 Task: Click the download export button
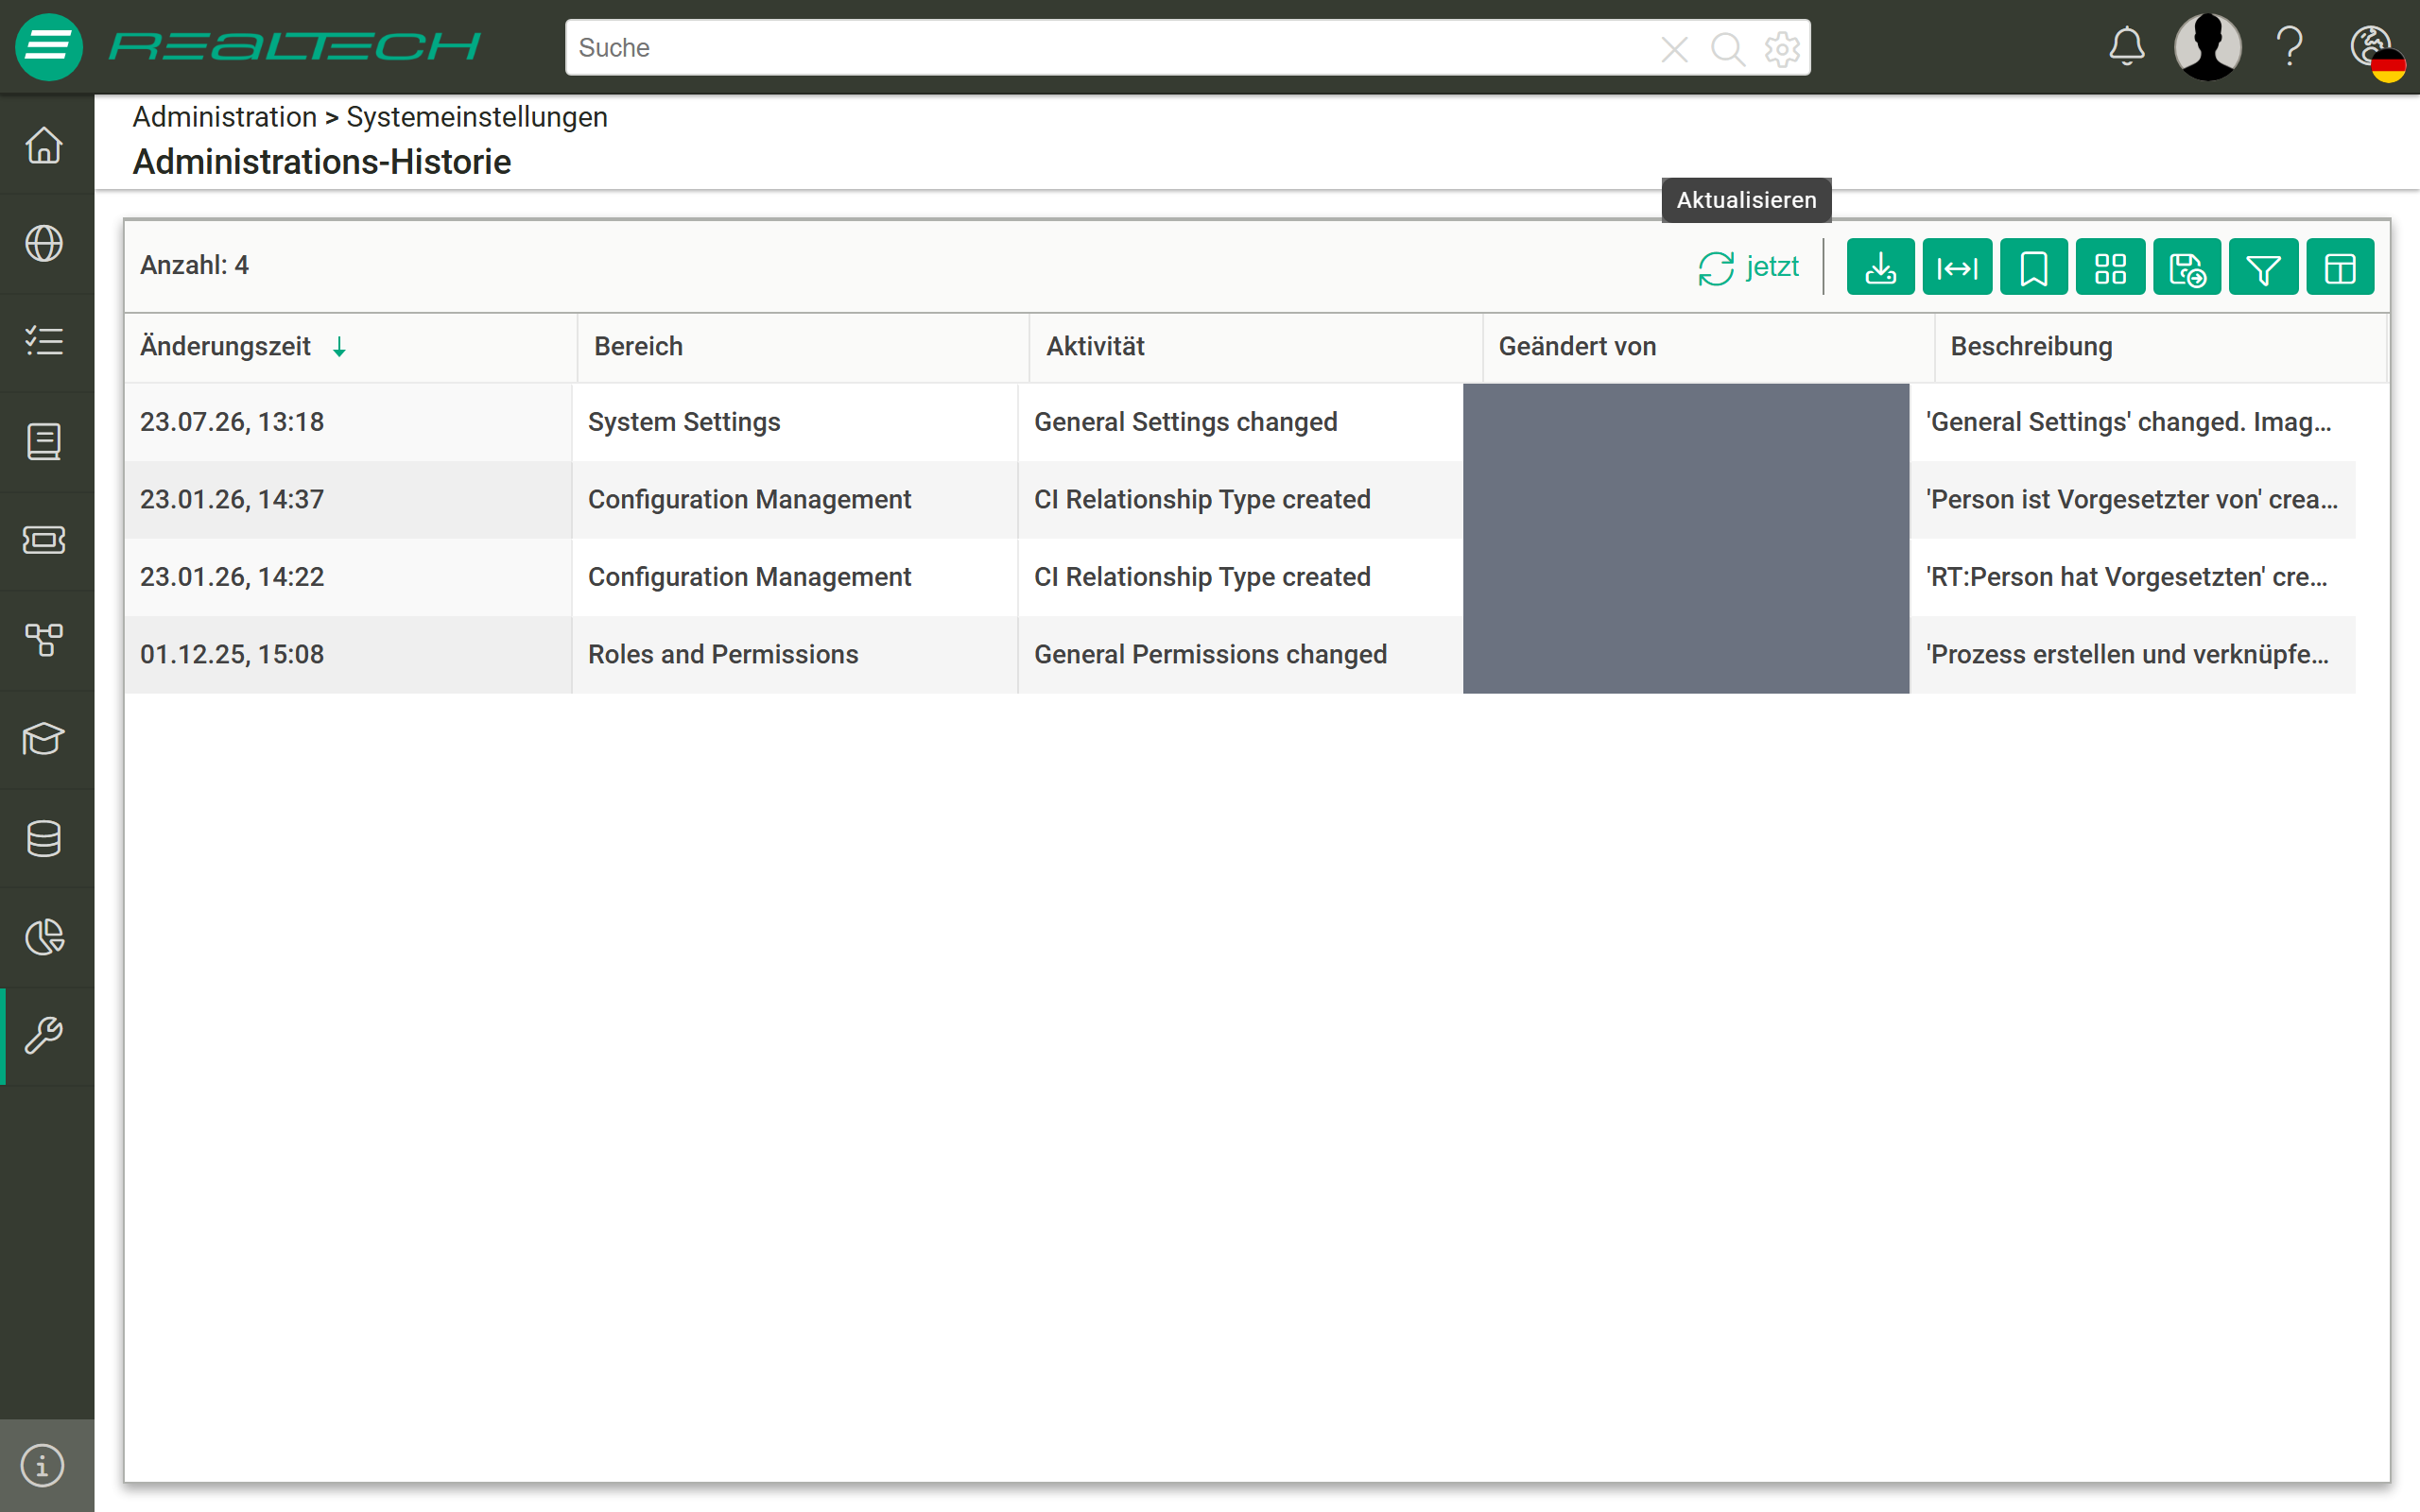tap(1880, 267)
